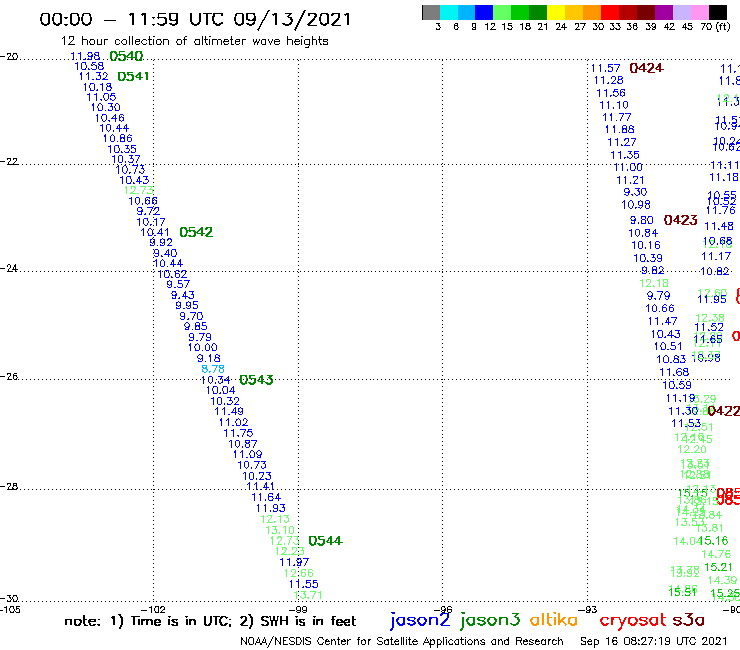This screenshot has height=650, width=740.
Task: Click the wave height value 10.34
Action: [216, 380]
